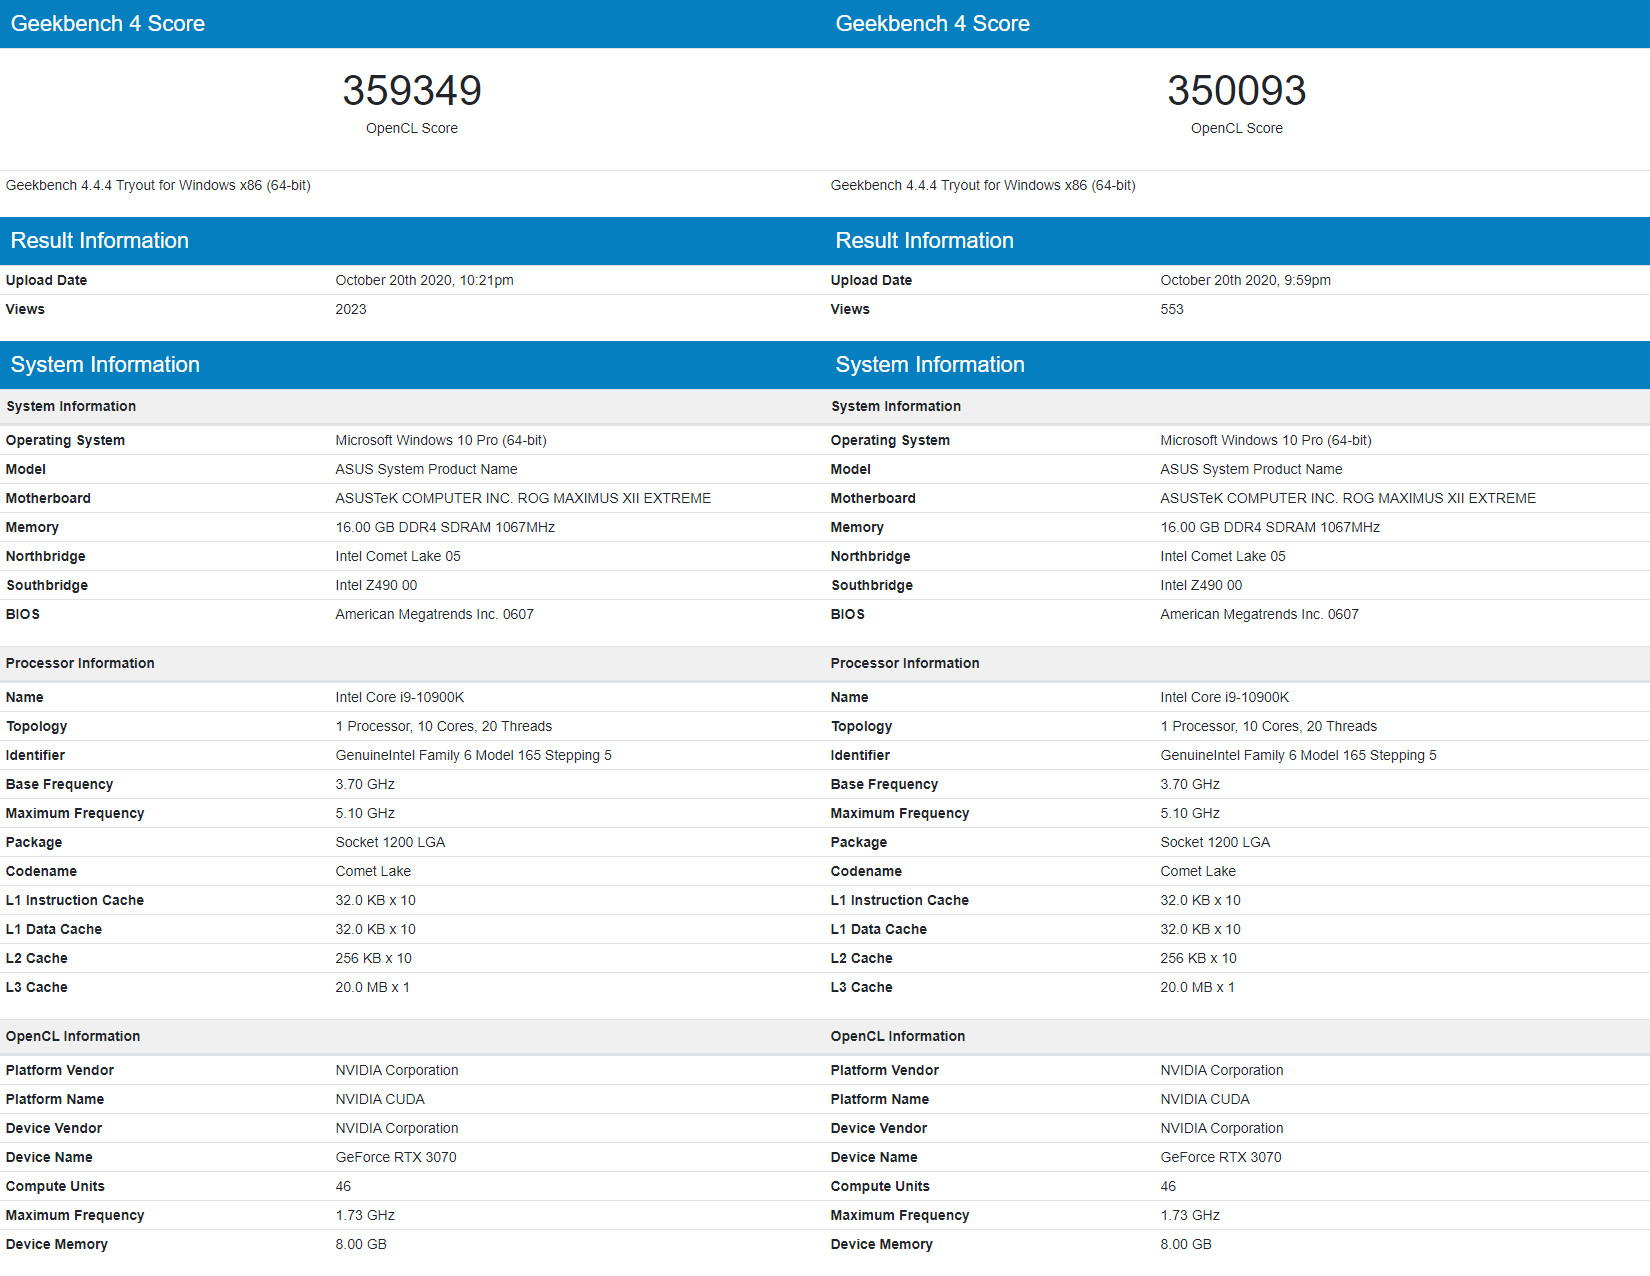Click the views value 553
This screenshot has height=1276, width=1650.
1172,309
